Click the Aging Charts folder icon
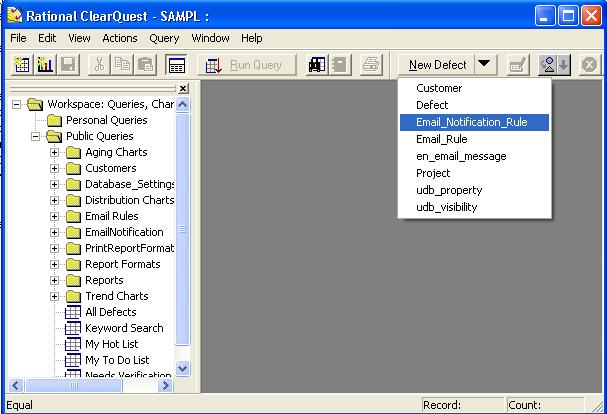607x414 pixels. 73,153
